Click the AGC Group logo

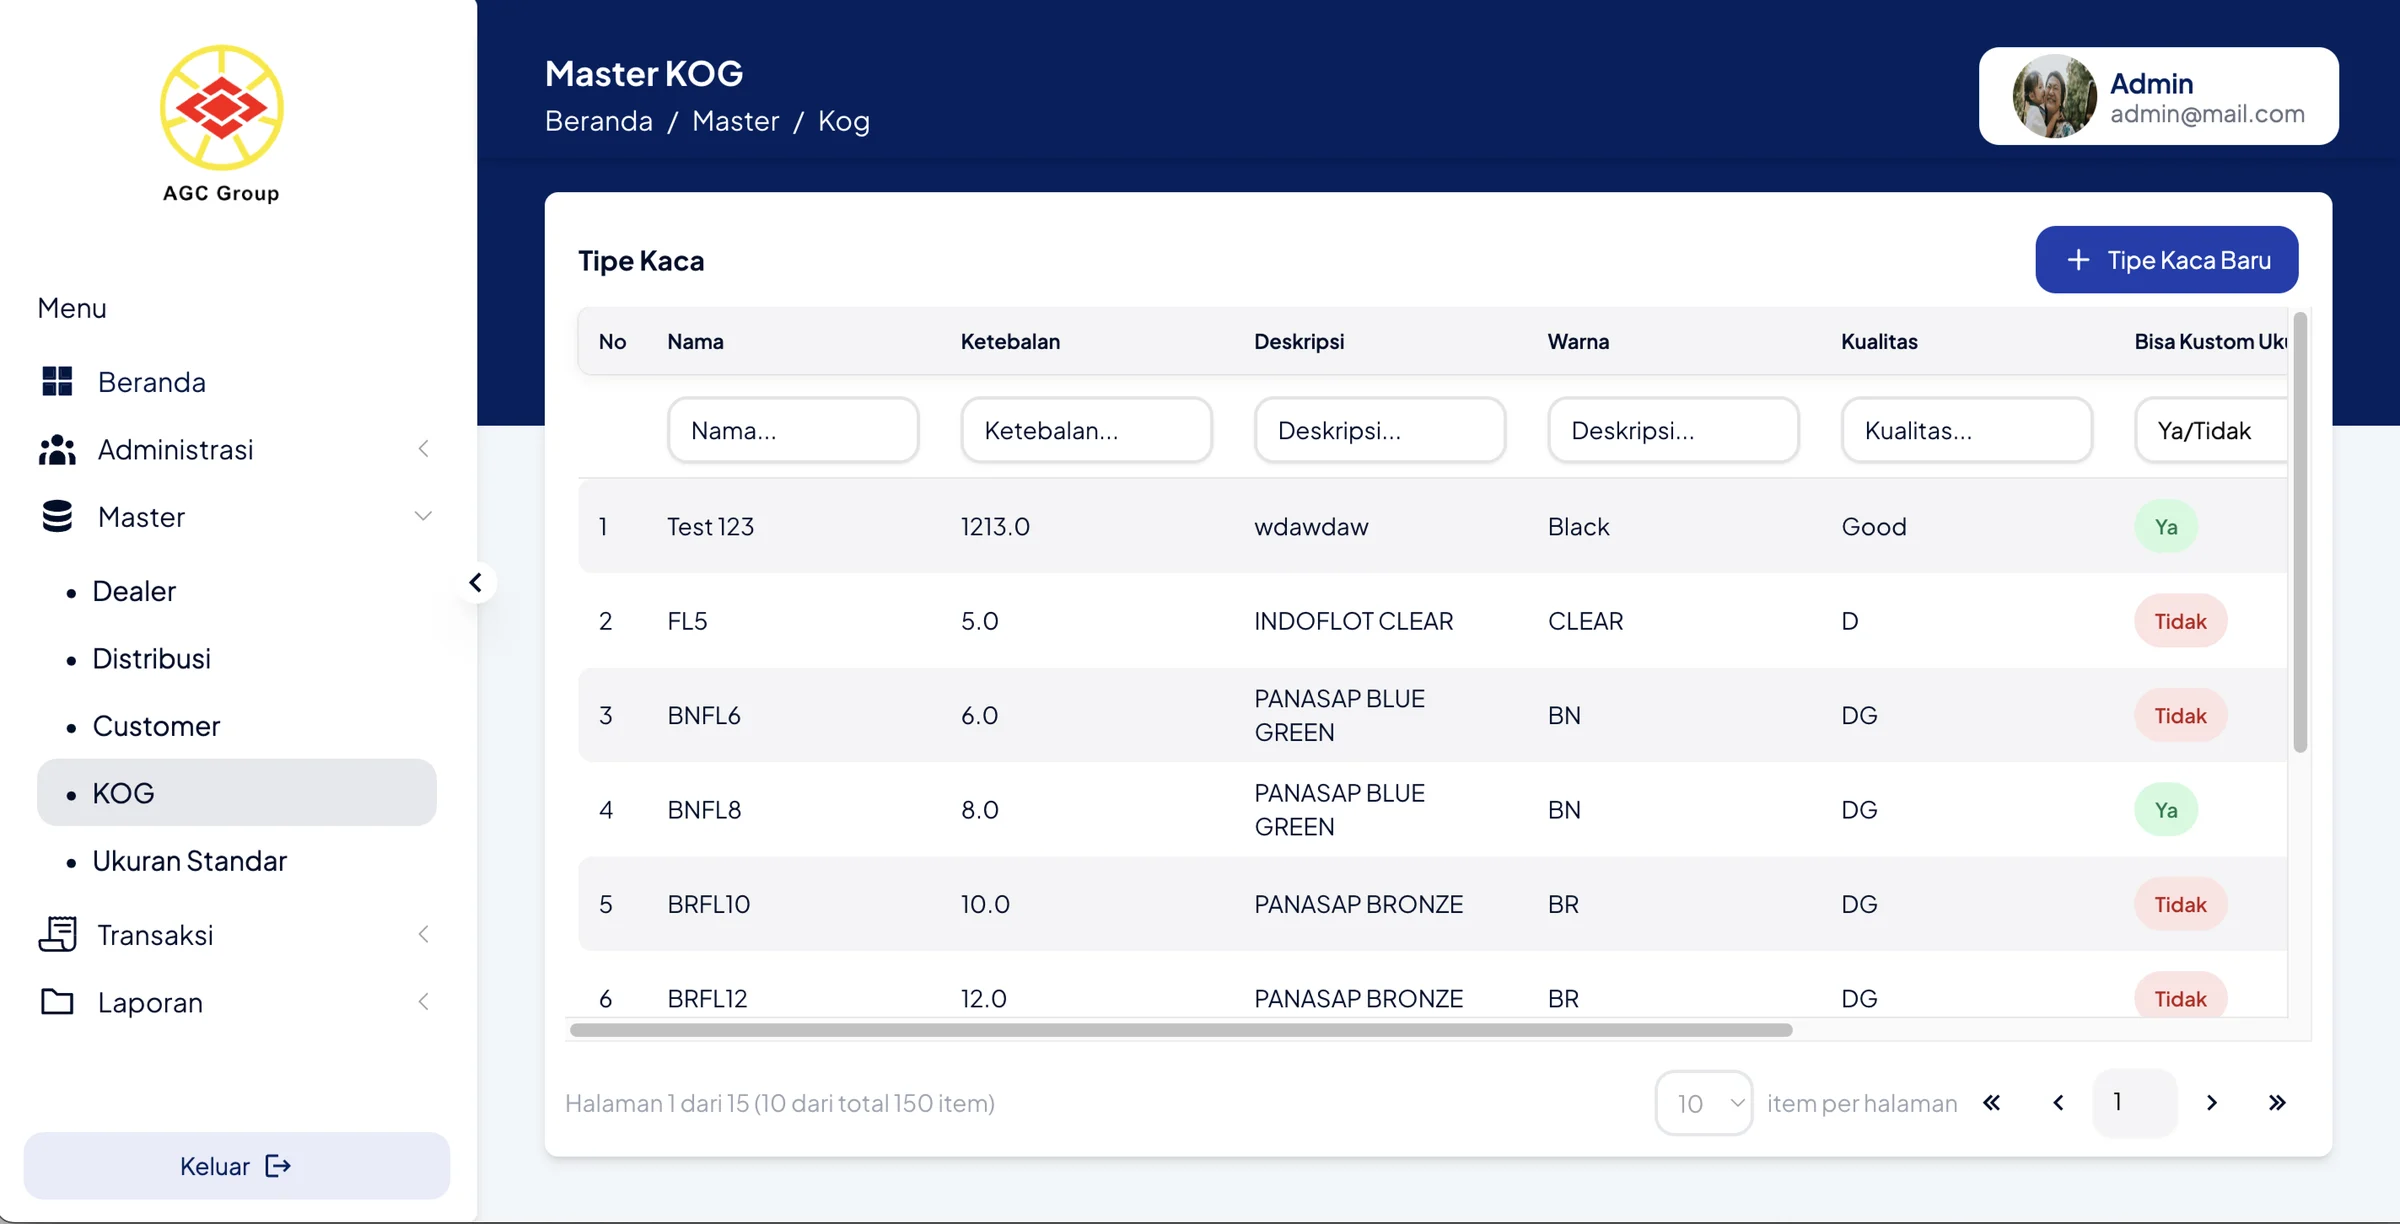click(221, 124)
